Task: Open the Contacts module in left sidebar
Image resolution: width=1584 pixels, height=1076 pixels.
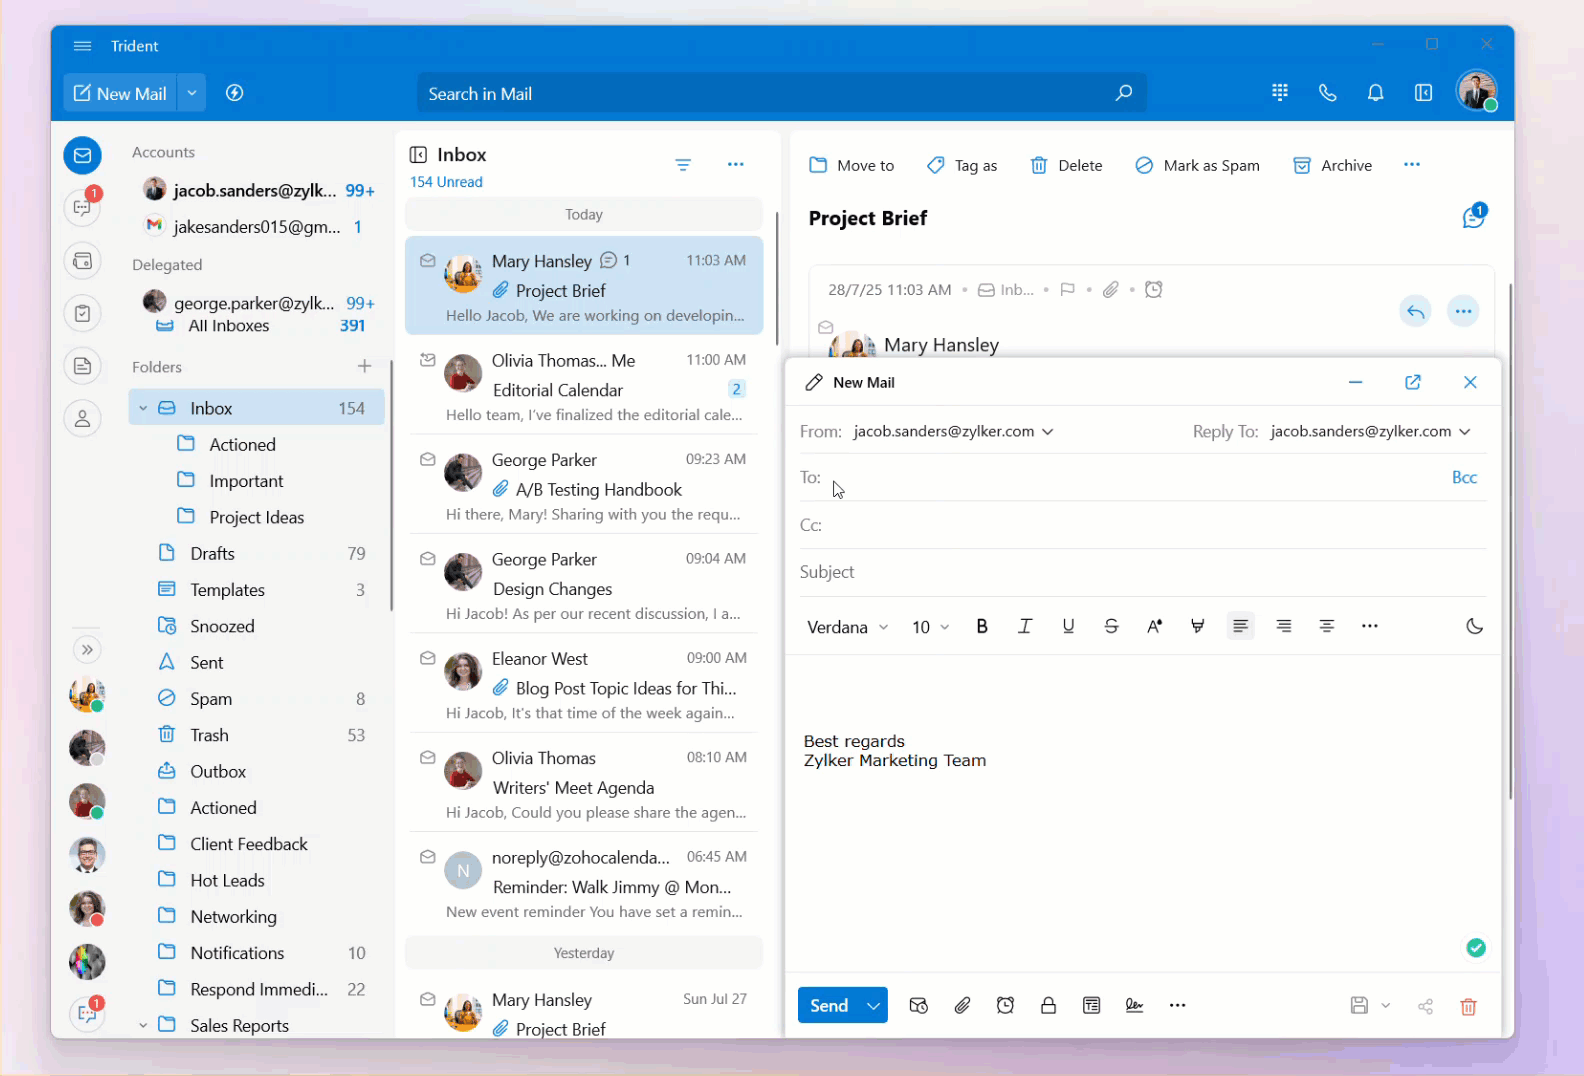Action: point(83,418)
